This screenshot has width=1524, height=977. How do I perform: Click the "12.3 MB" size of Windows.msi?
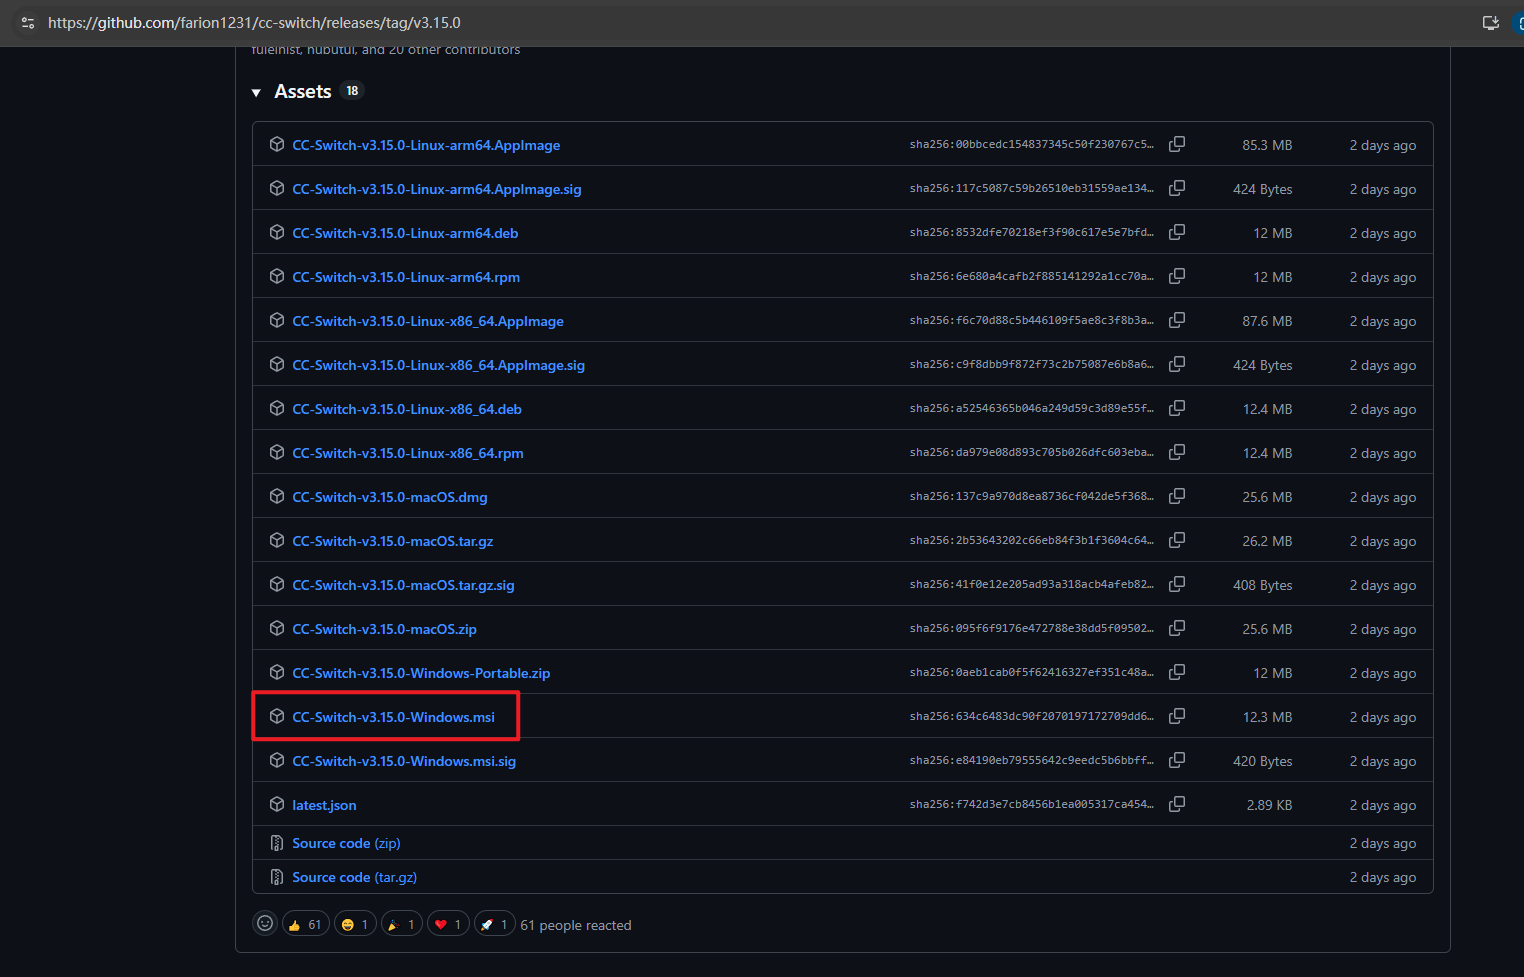(1267, 717)
